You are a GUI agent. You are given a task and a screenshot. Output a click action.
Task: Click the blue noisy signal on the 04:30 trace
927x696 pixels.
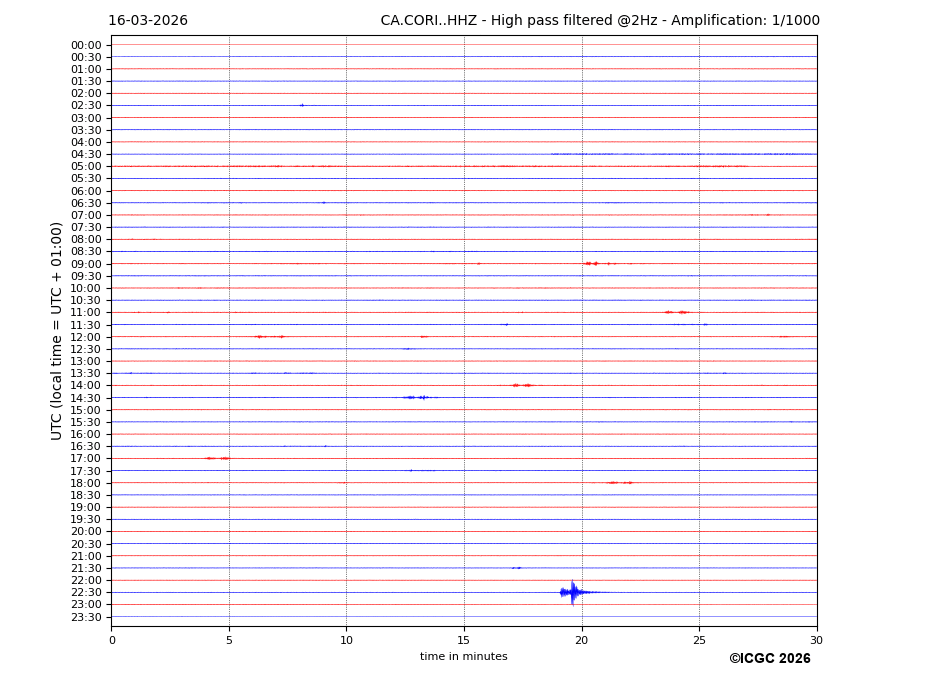680,154
